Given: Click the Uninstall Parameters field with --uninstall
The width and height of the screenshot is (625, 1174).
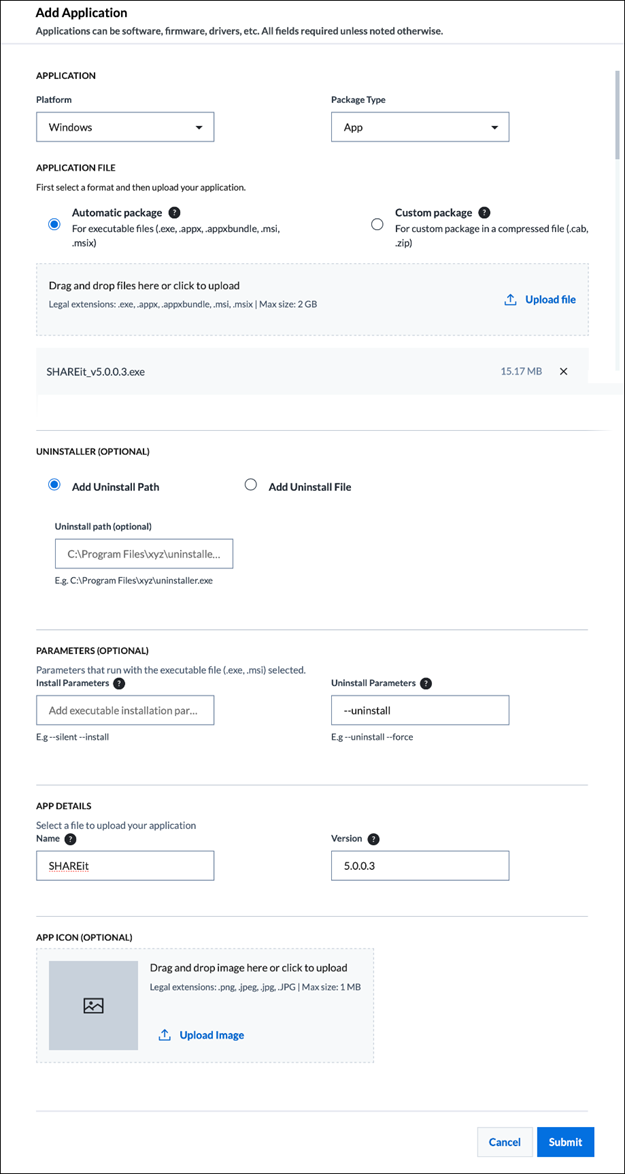Looking at the screenshot, I should point(420,710).
